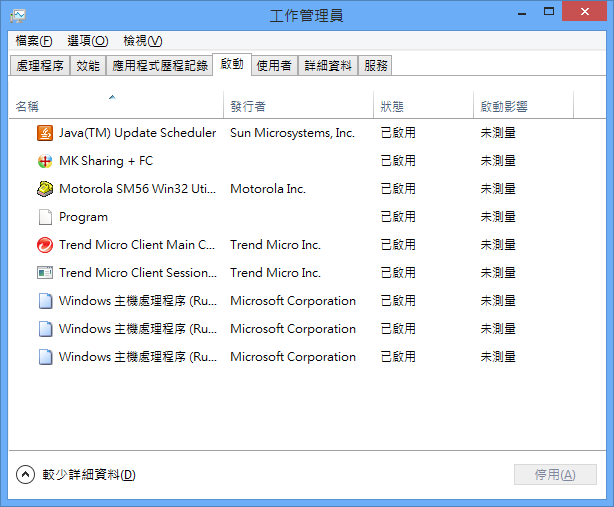Image resolution: width=614 pixels, height=507 pixels.
Task: Click 未測量 impact in the Program row
Action: click(498, 217)
